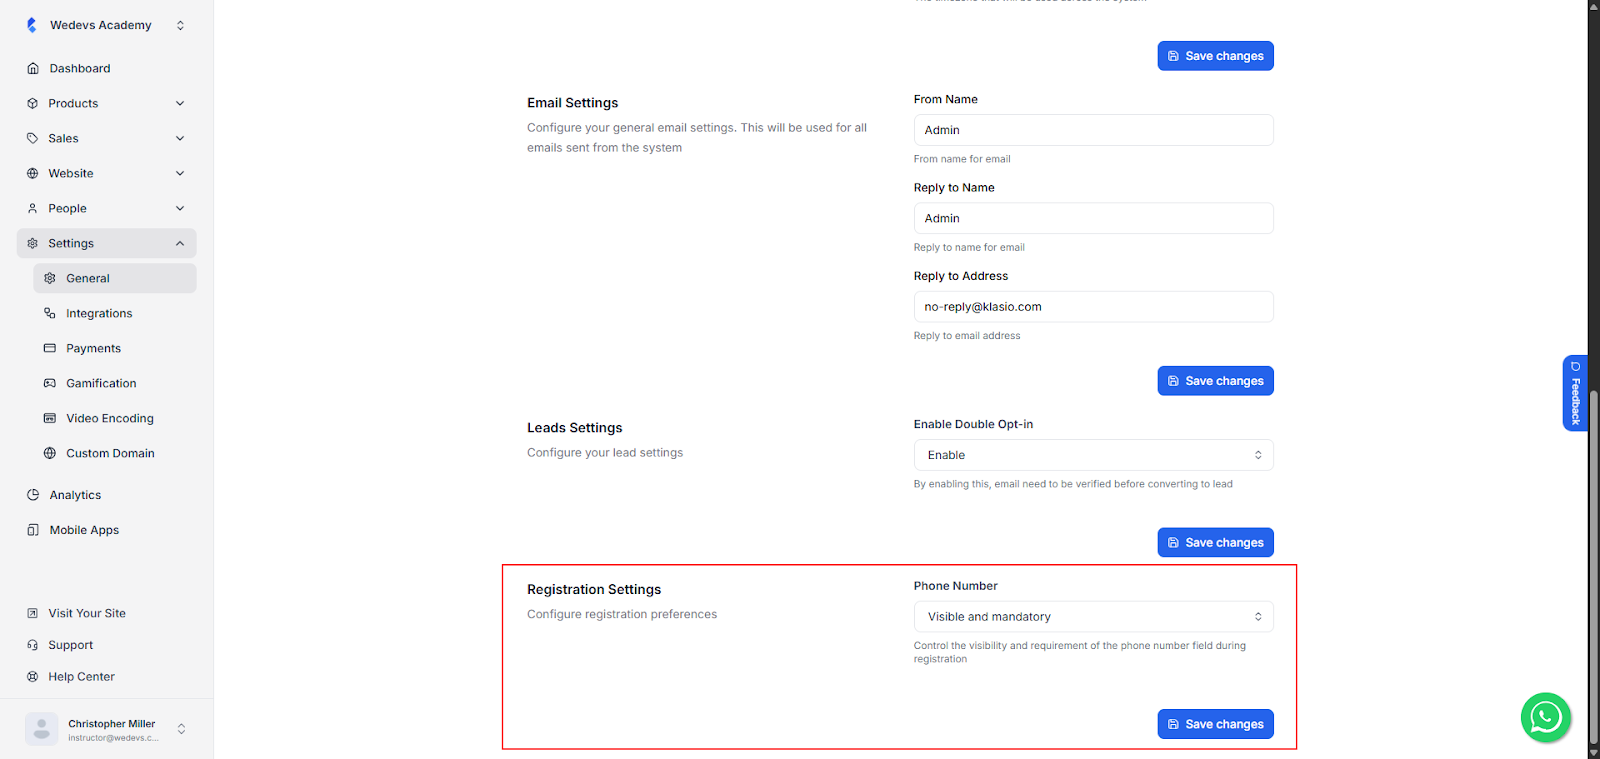The width and height of the screenshot is (1600, 759).
Task: Click the Wedevs Academy logo icon
Action: coord(32,25)
